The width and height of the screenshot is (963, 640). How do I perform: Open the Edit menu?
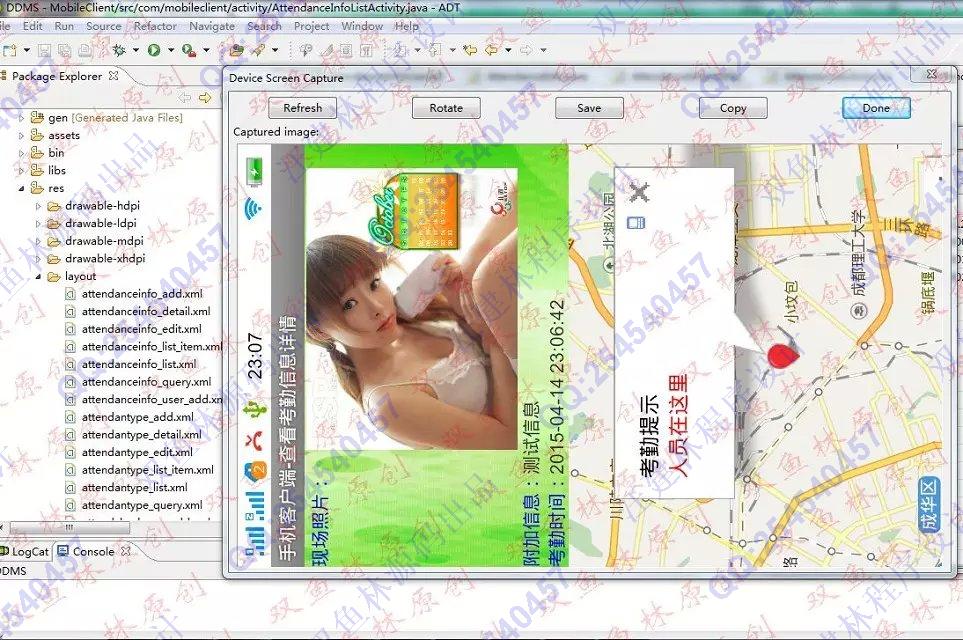pyautogui.click(x=33, y=26)
